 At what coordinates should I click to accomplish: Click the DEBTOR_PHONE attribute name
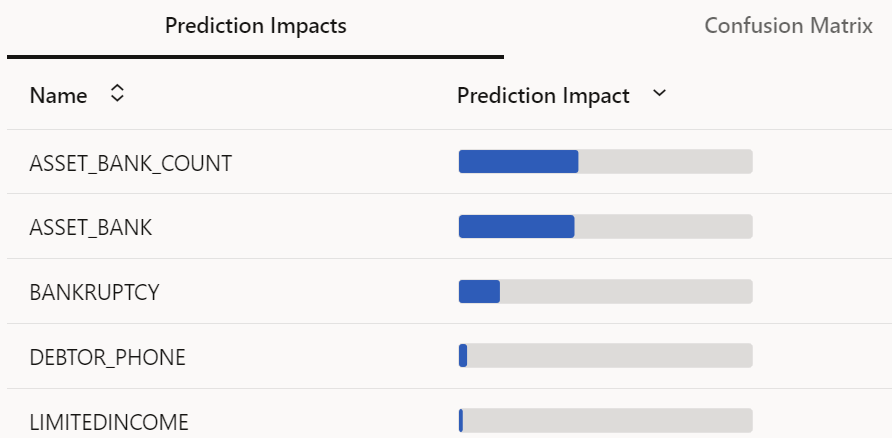(x=107, y=357)
